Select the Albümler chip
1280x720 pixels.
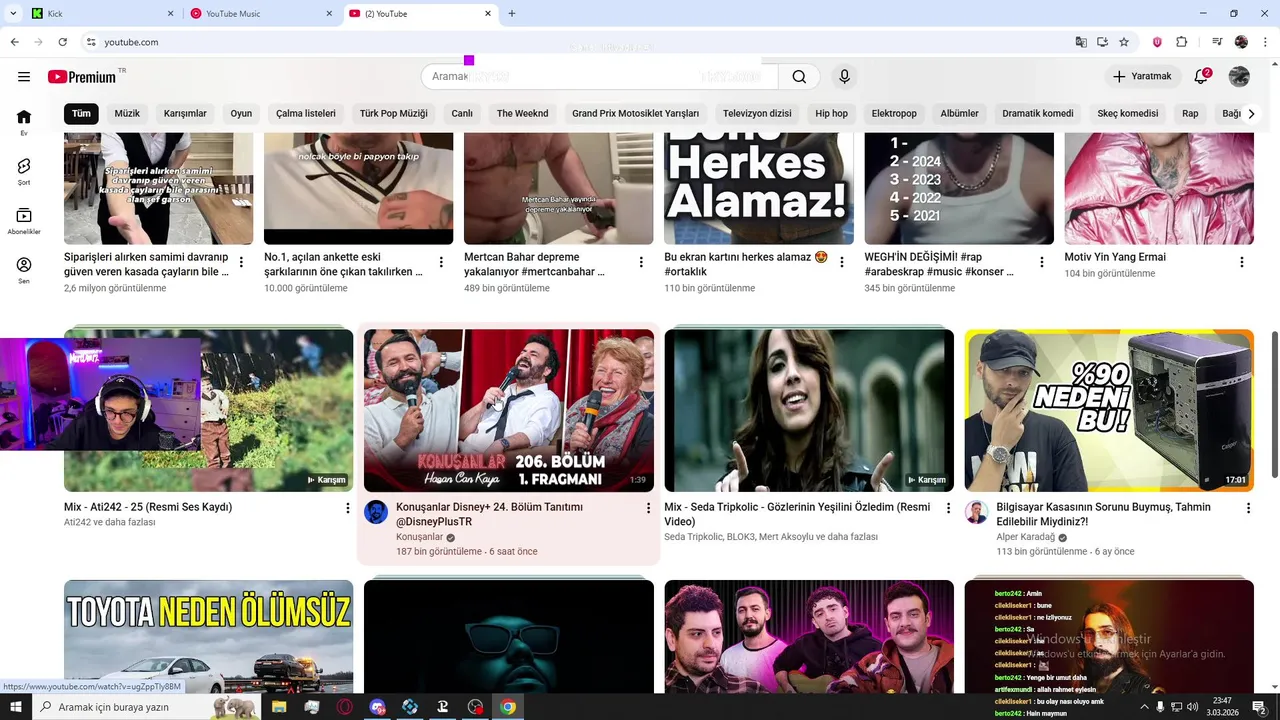pyautogui.click(x=959, y=113)
